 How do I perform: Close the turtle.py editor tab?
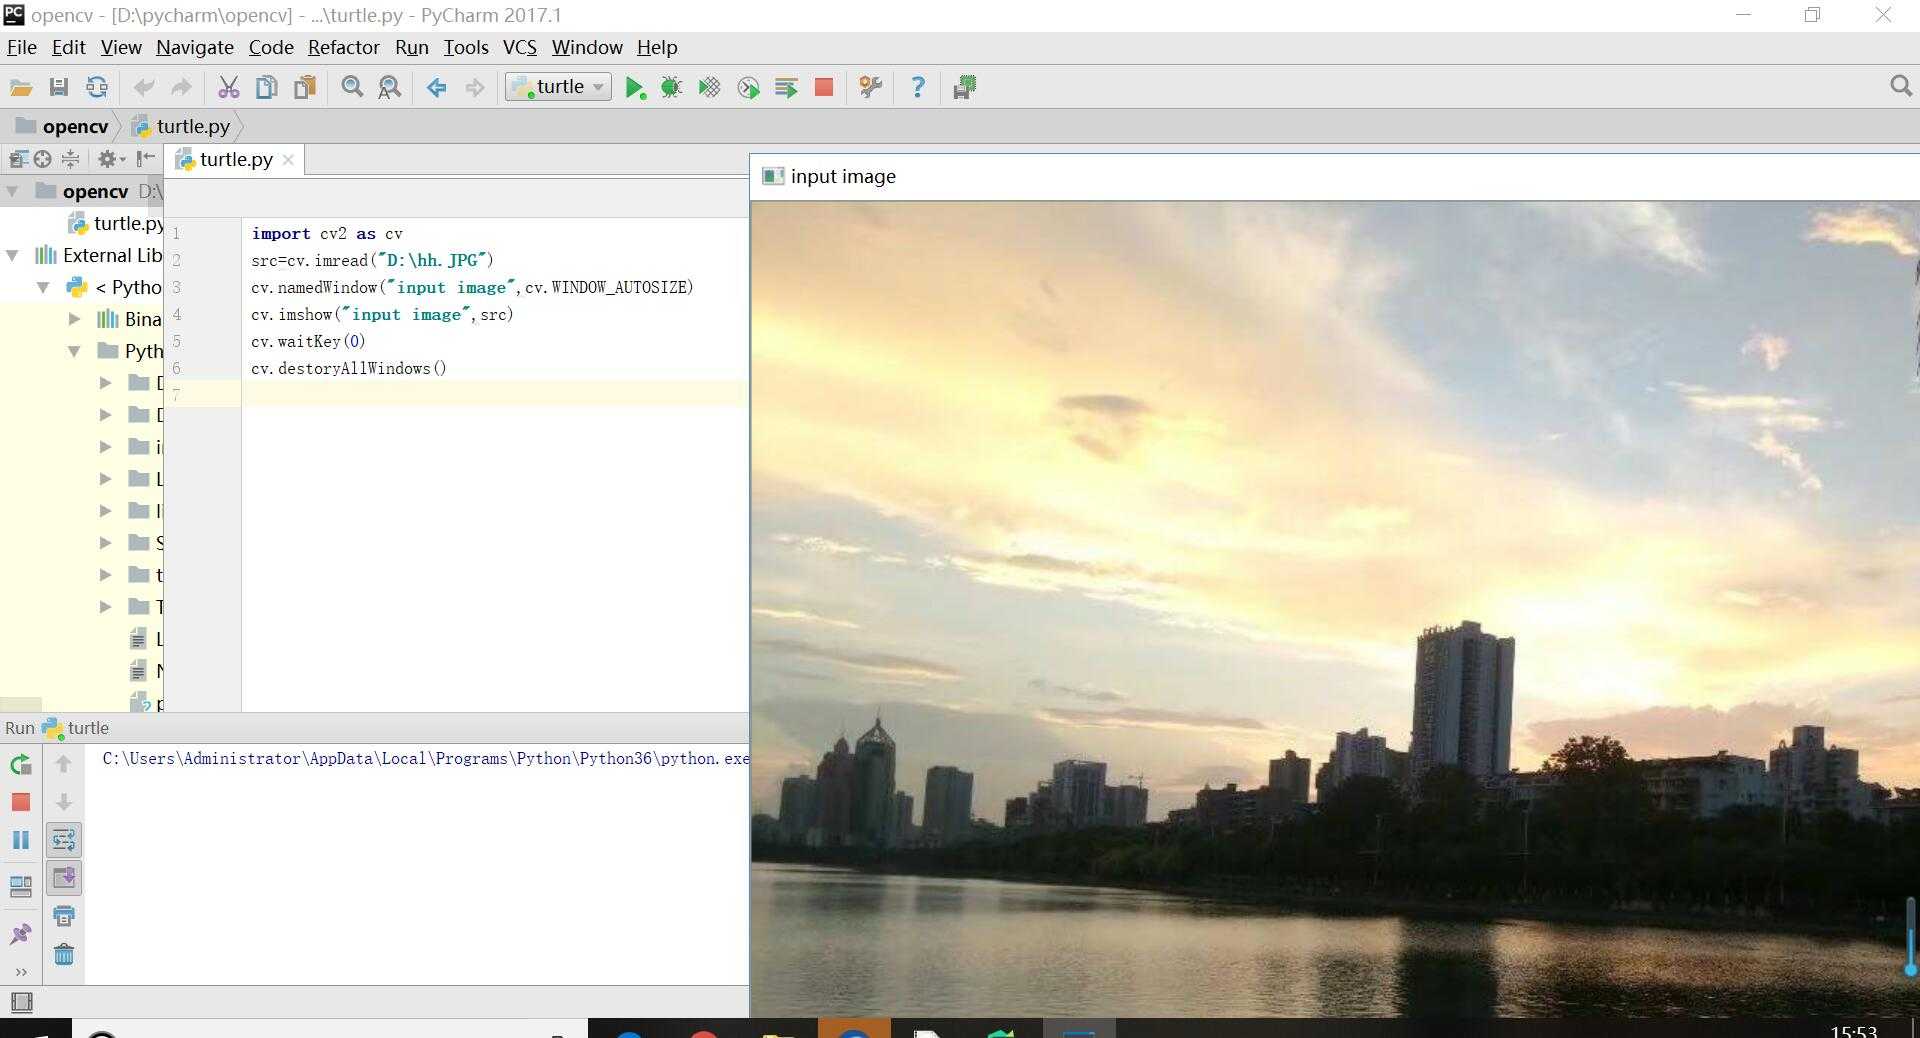click(x=288, y=160)
